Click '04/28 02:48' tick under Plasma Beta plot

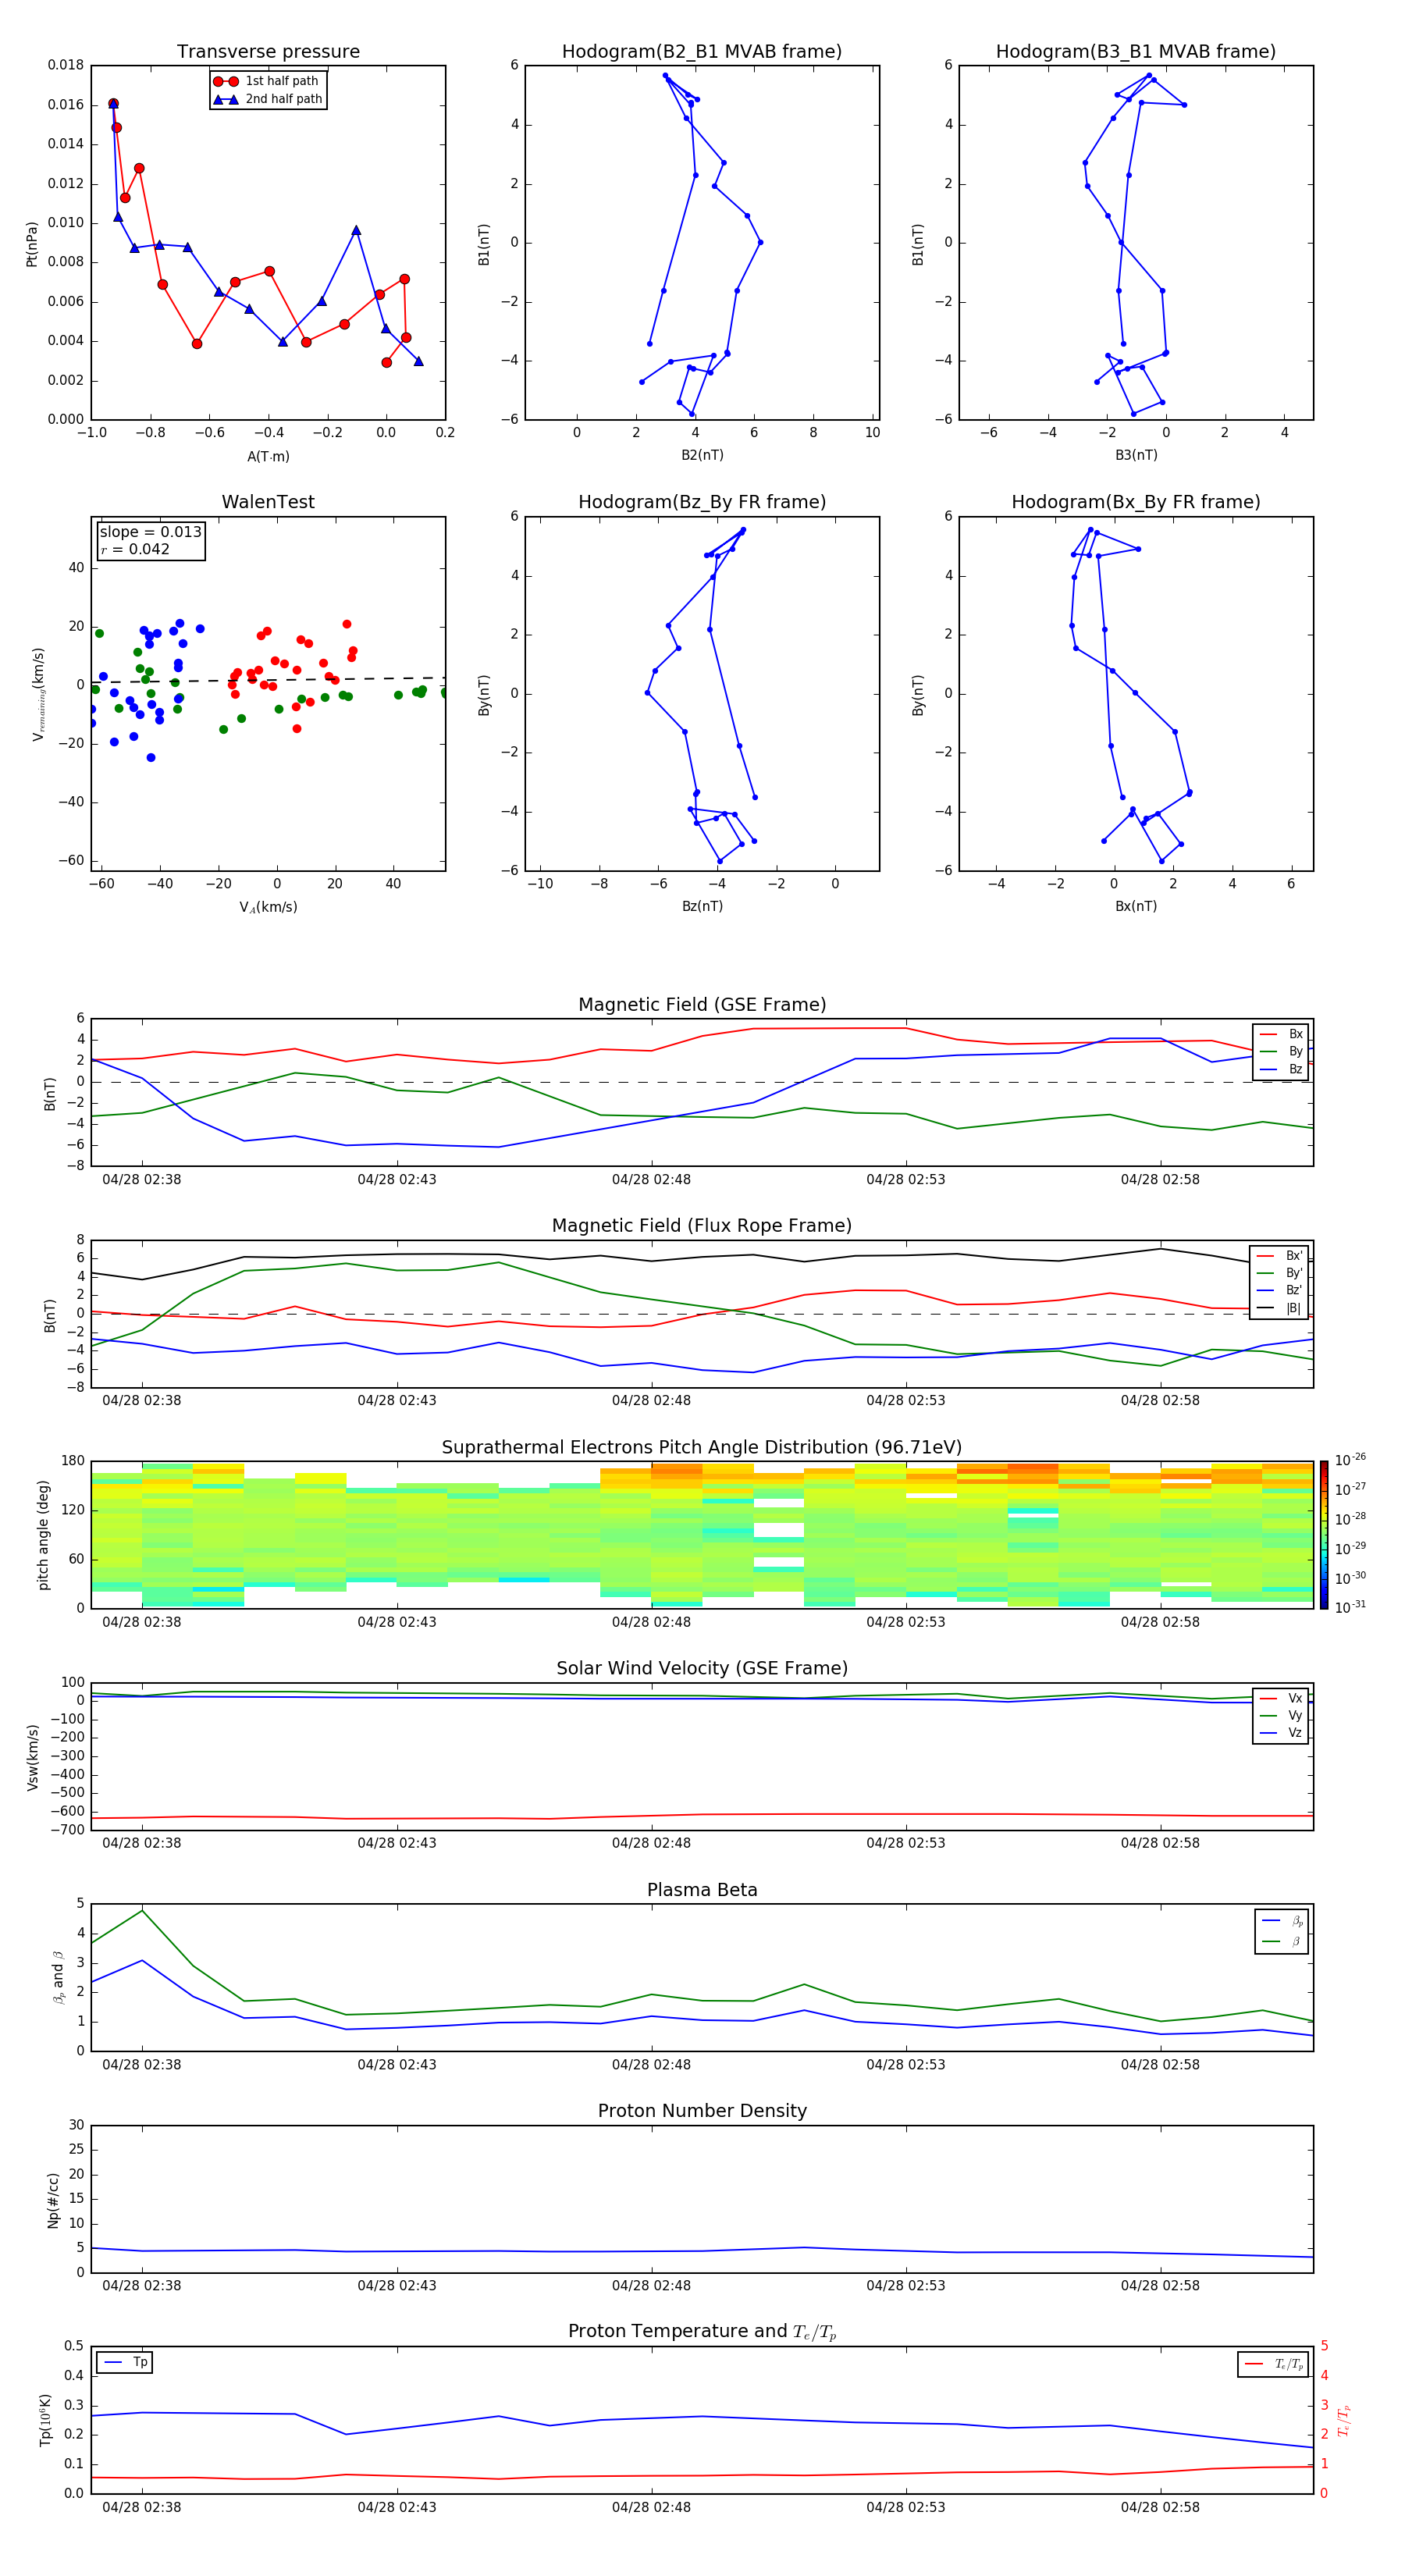point(651,2064)
